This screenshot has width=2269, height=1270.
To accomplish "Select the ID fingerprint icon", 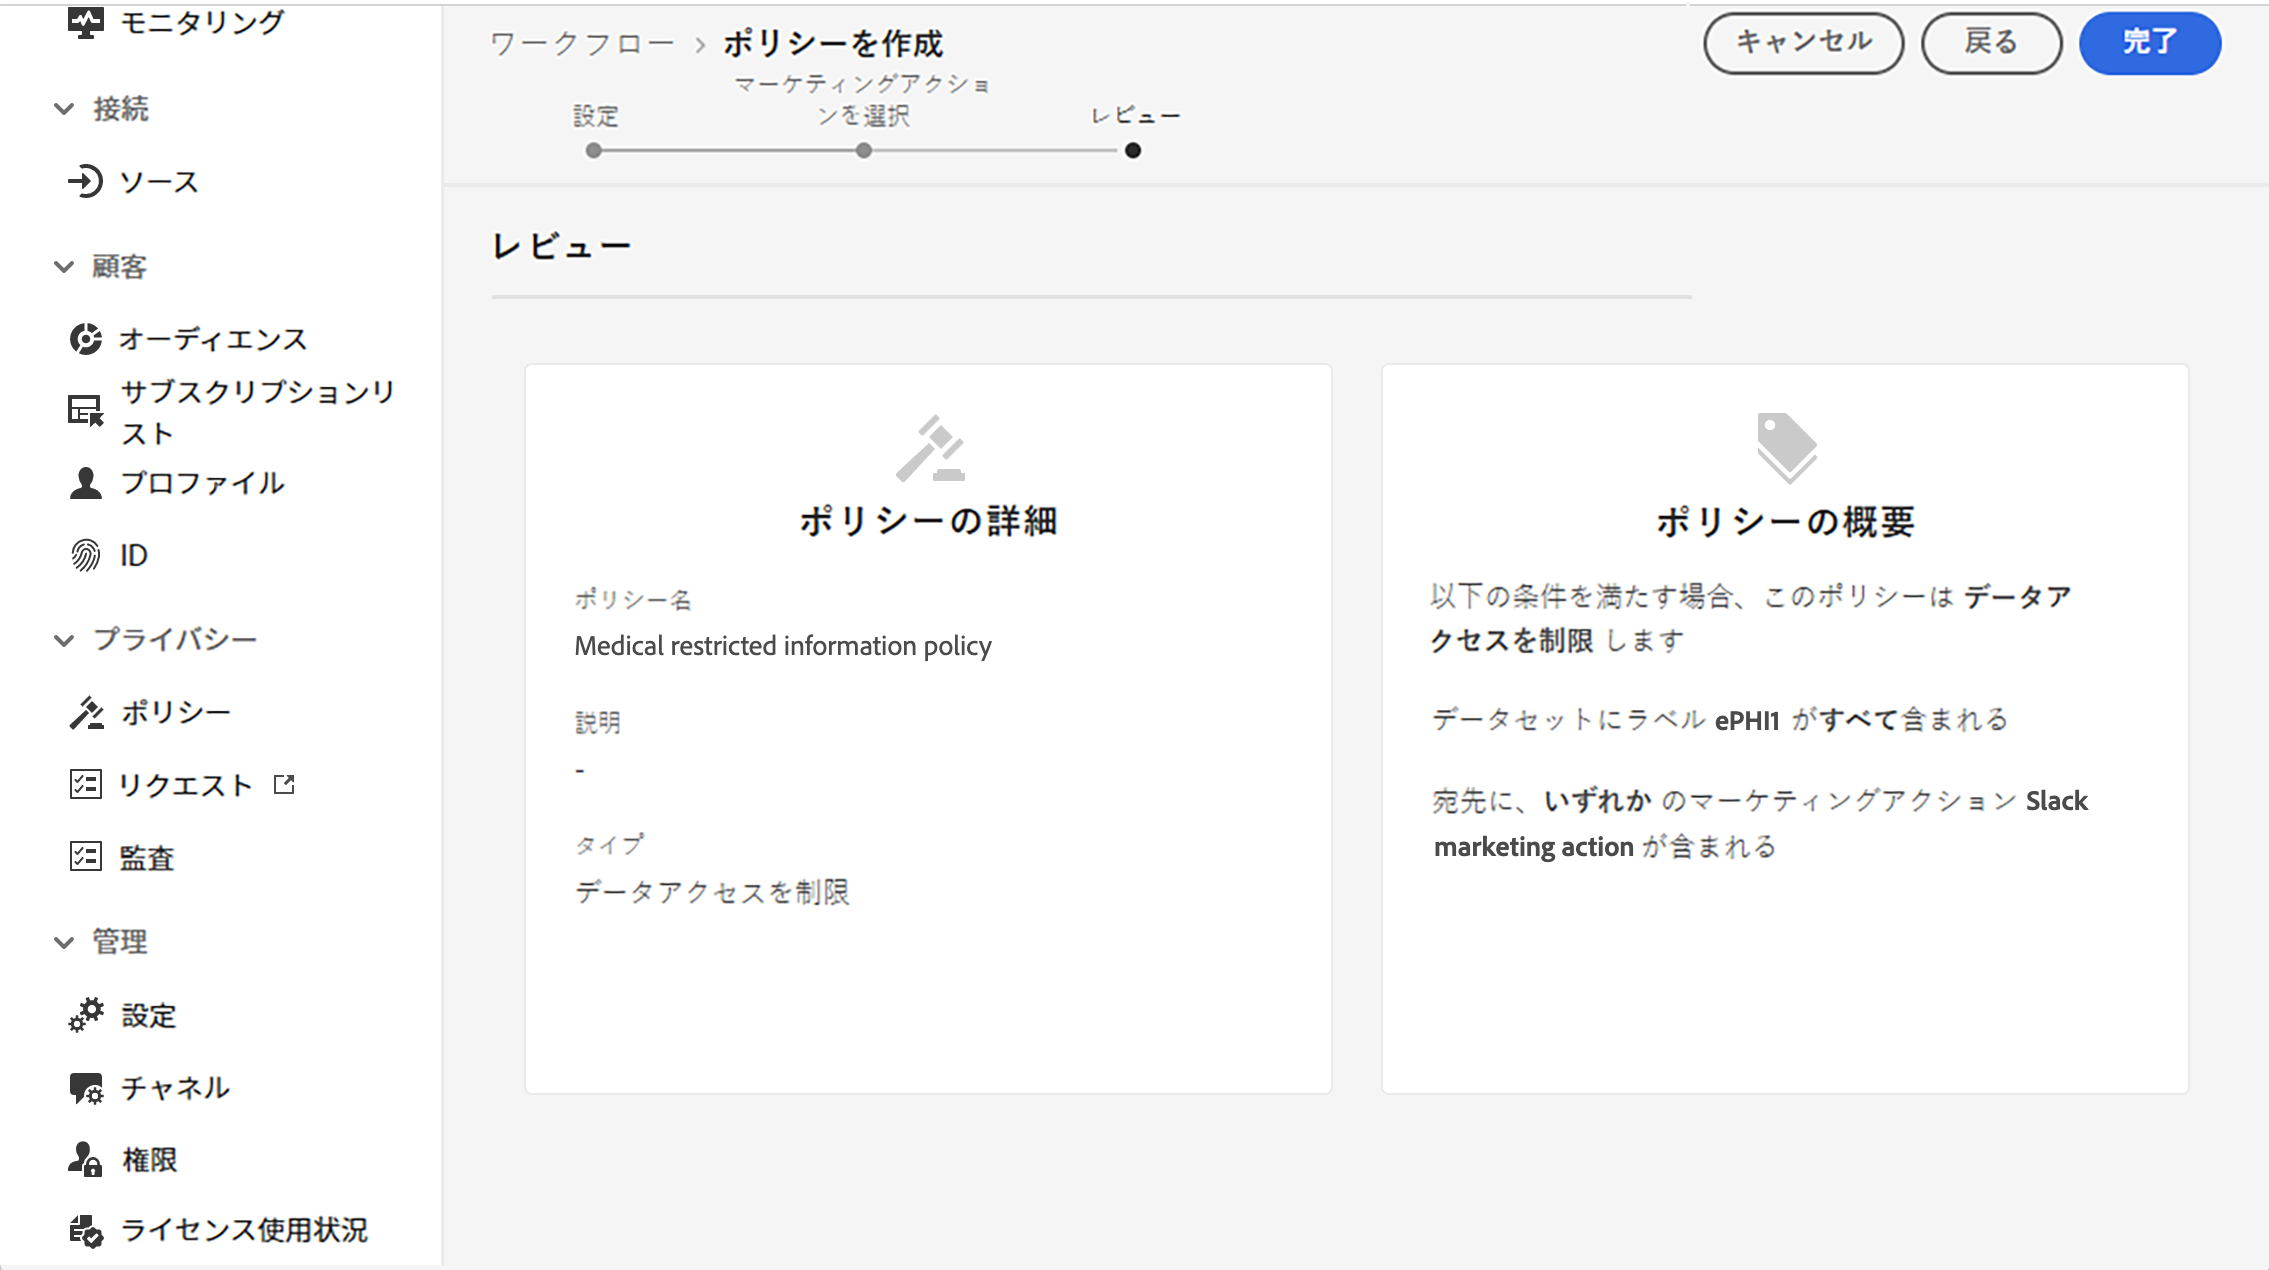I will coord(86,555).
